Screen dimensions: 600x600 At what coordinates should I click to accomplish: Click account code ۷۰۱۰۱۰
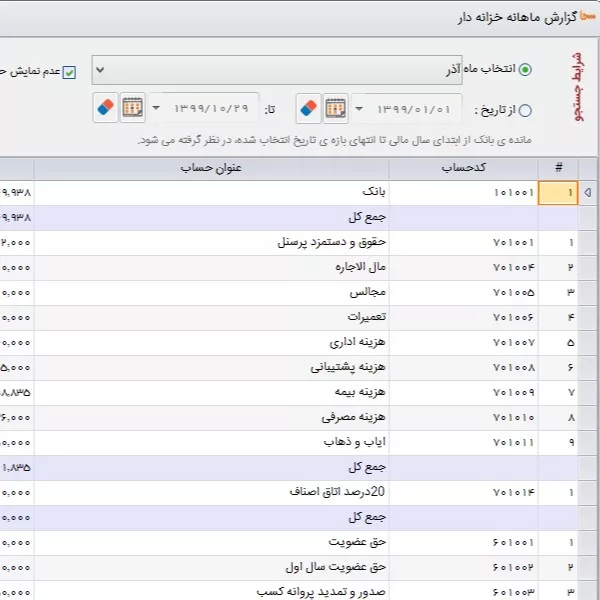514,417
